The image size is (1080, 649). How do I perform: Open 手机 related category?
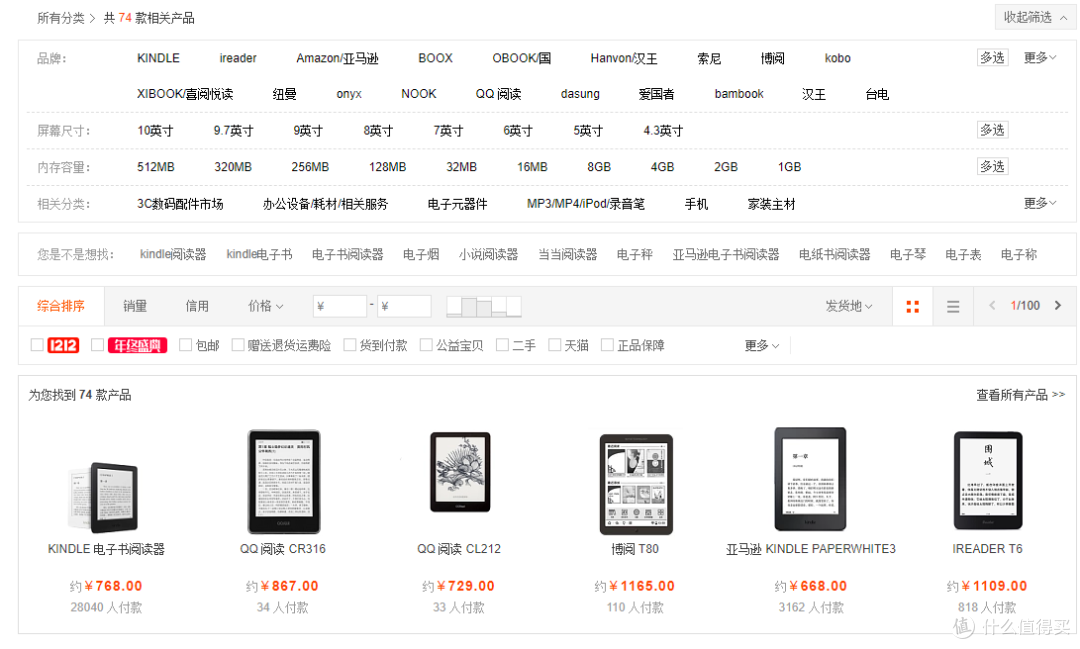point(696,204)
